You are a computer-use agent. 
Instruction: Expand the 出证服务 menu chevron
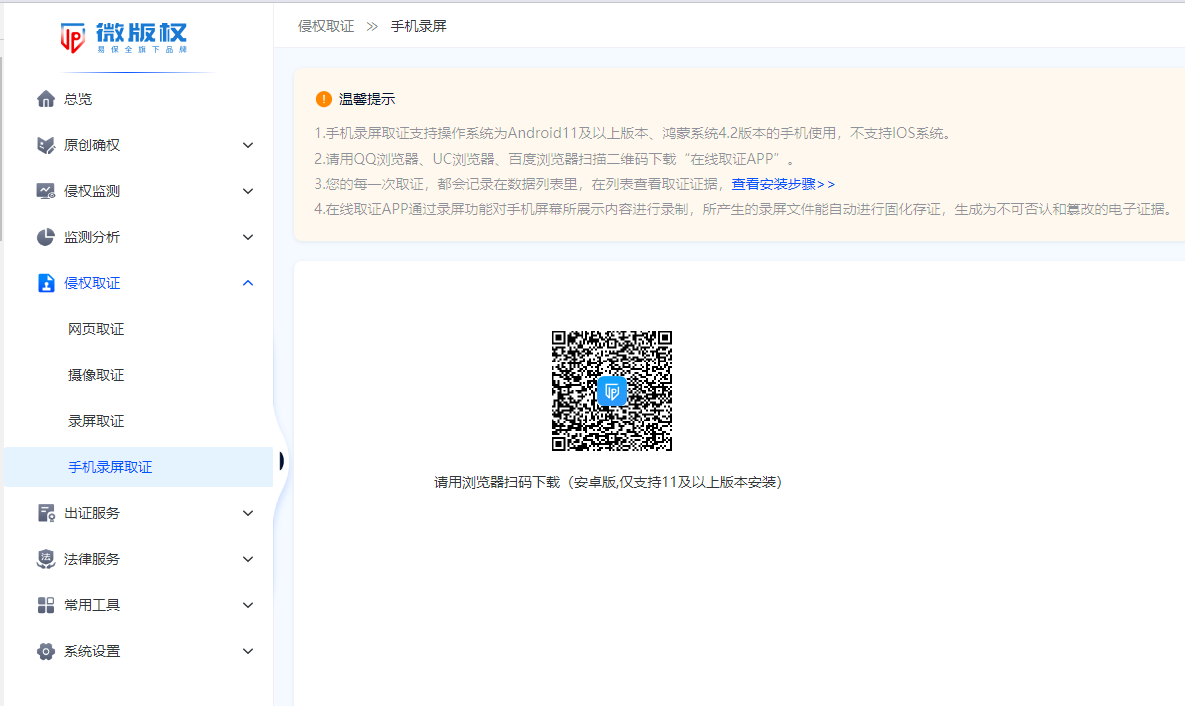[248, 513]
